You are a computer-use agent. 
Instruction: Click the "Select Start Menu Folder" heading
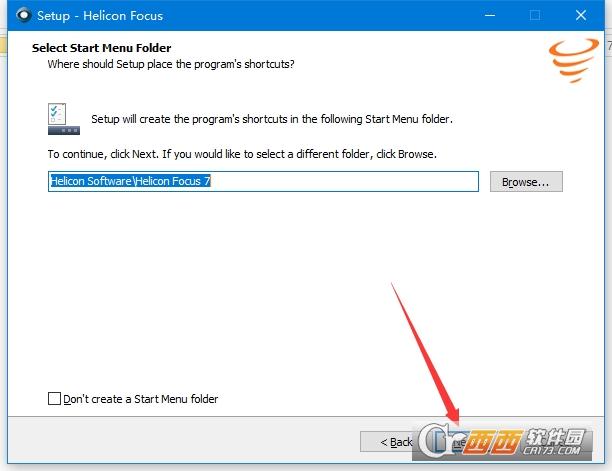[x=101, y=48]
